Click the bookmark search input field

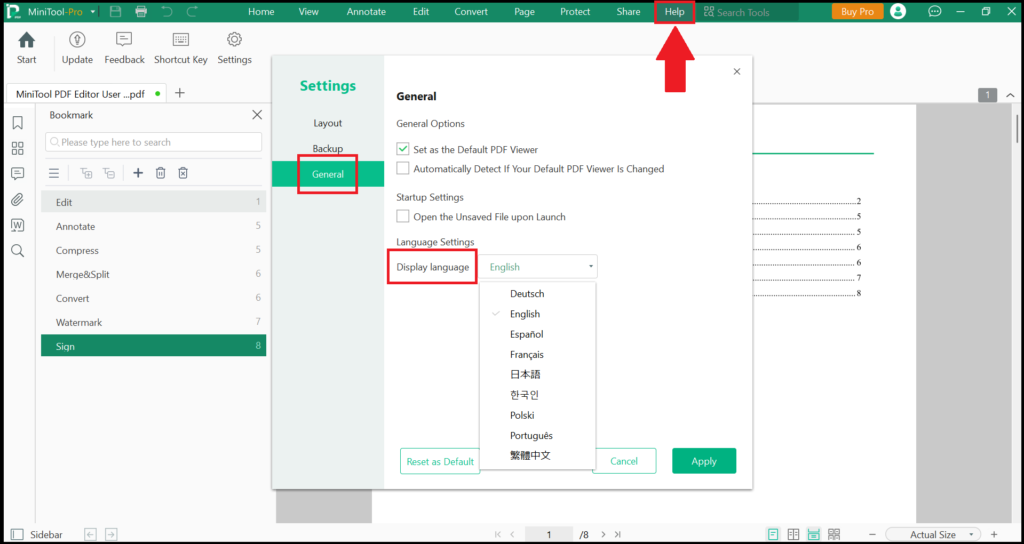[153, 142]
